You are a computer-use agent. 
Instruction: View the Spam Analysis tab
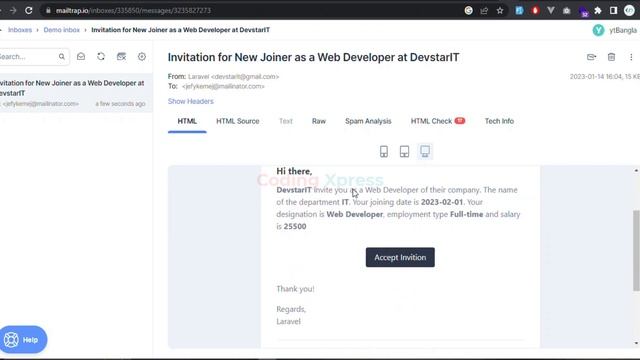click(368, 121)
